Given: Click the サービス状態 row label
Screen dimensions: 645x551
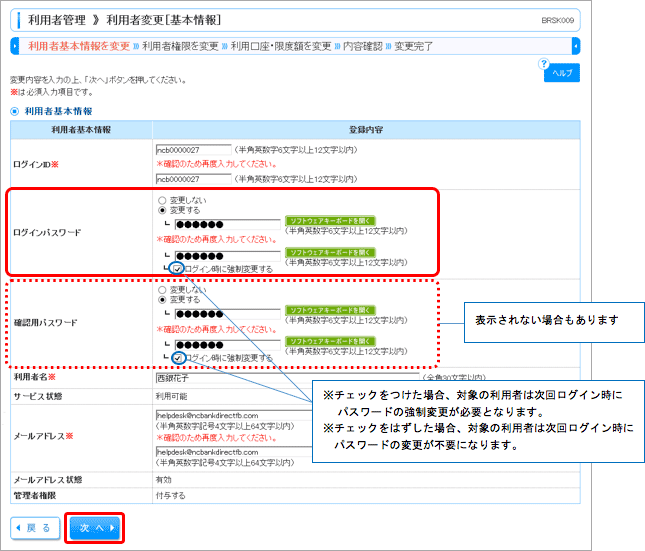Looking at the screenshot, I should click(x=38, y=396).
